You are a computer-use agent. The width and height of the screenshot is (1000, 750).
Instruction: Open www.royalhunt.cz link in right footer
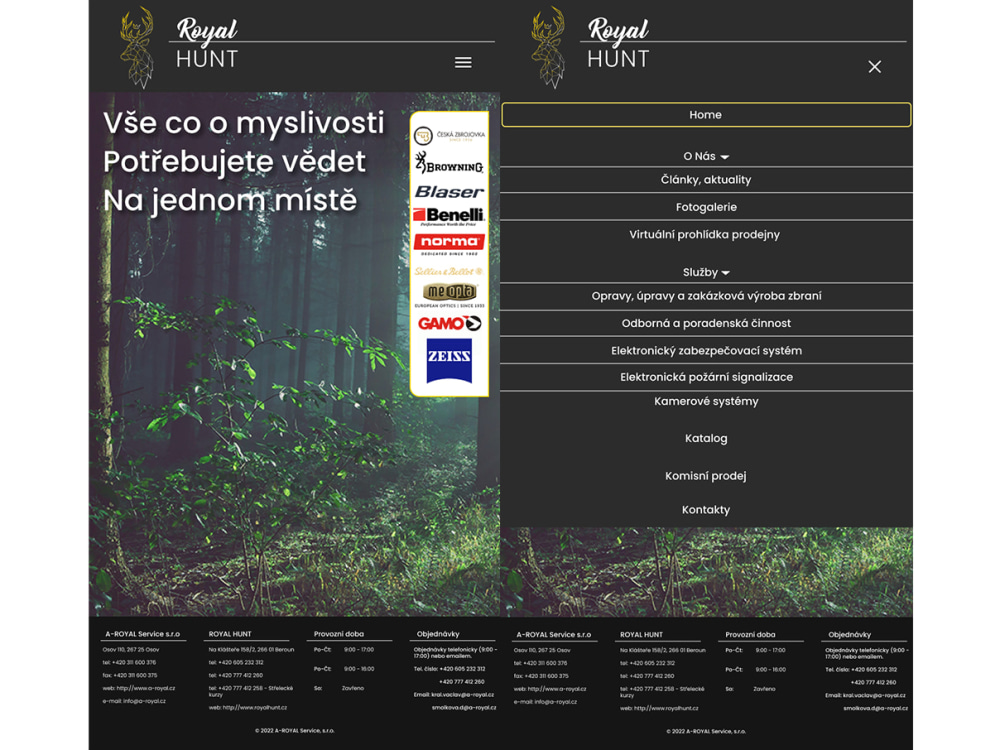(x=666, y=708)
